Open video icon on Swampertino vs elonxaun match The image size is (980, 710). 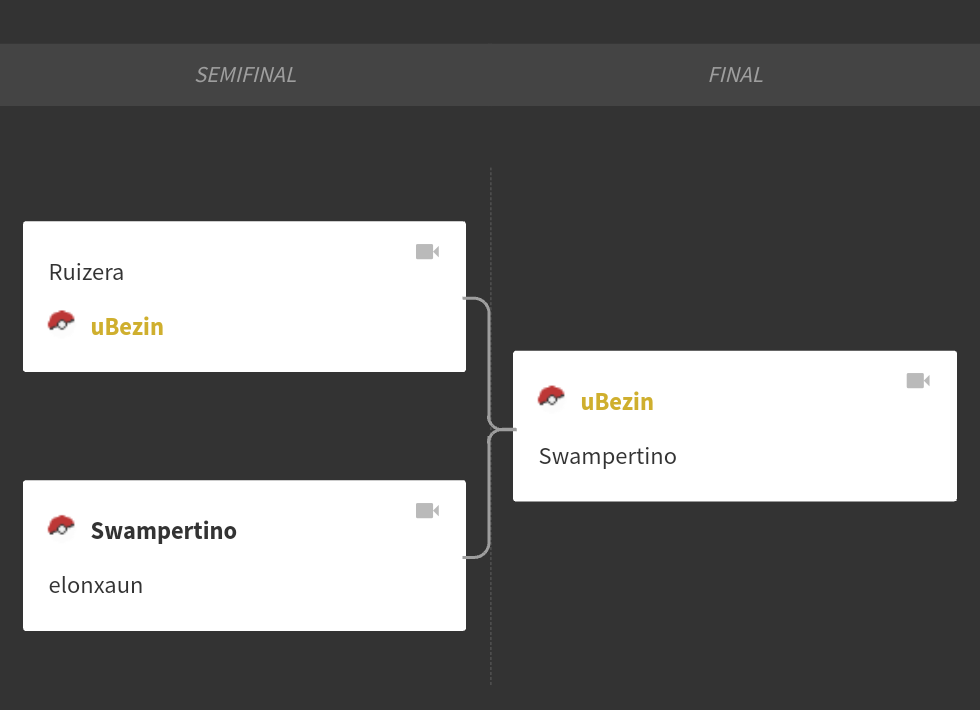click(428, 511)
